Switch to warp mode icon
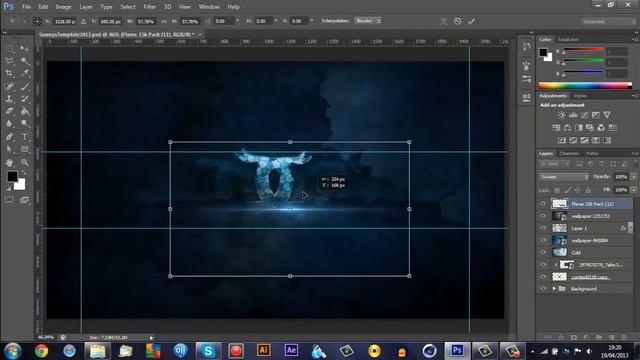Viewport: 640px width, 360px height. [443, 21]
